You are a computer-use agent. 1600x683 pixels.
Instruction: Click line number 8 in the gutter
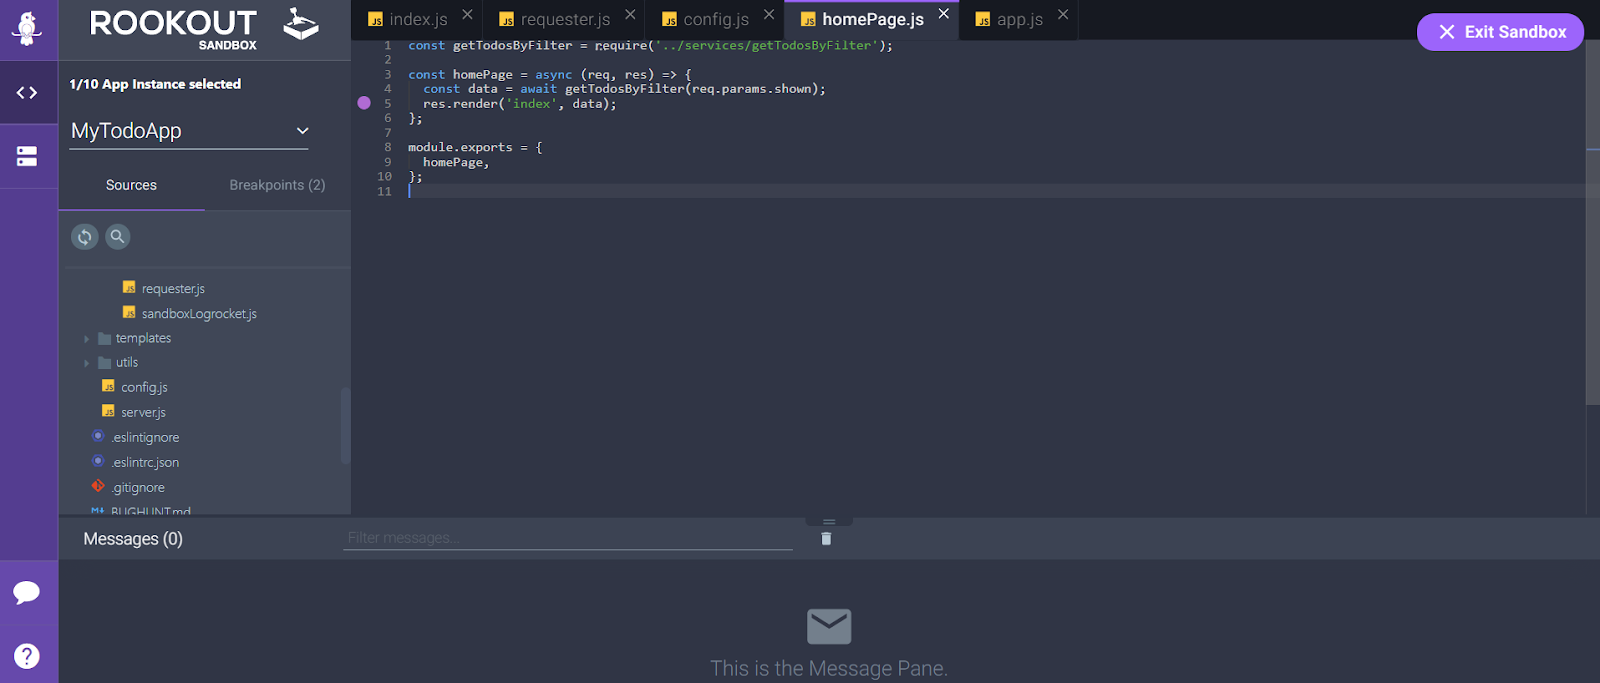pyautogui.click(x=388, y=148)
